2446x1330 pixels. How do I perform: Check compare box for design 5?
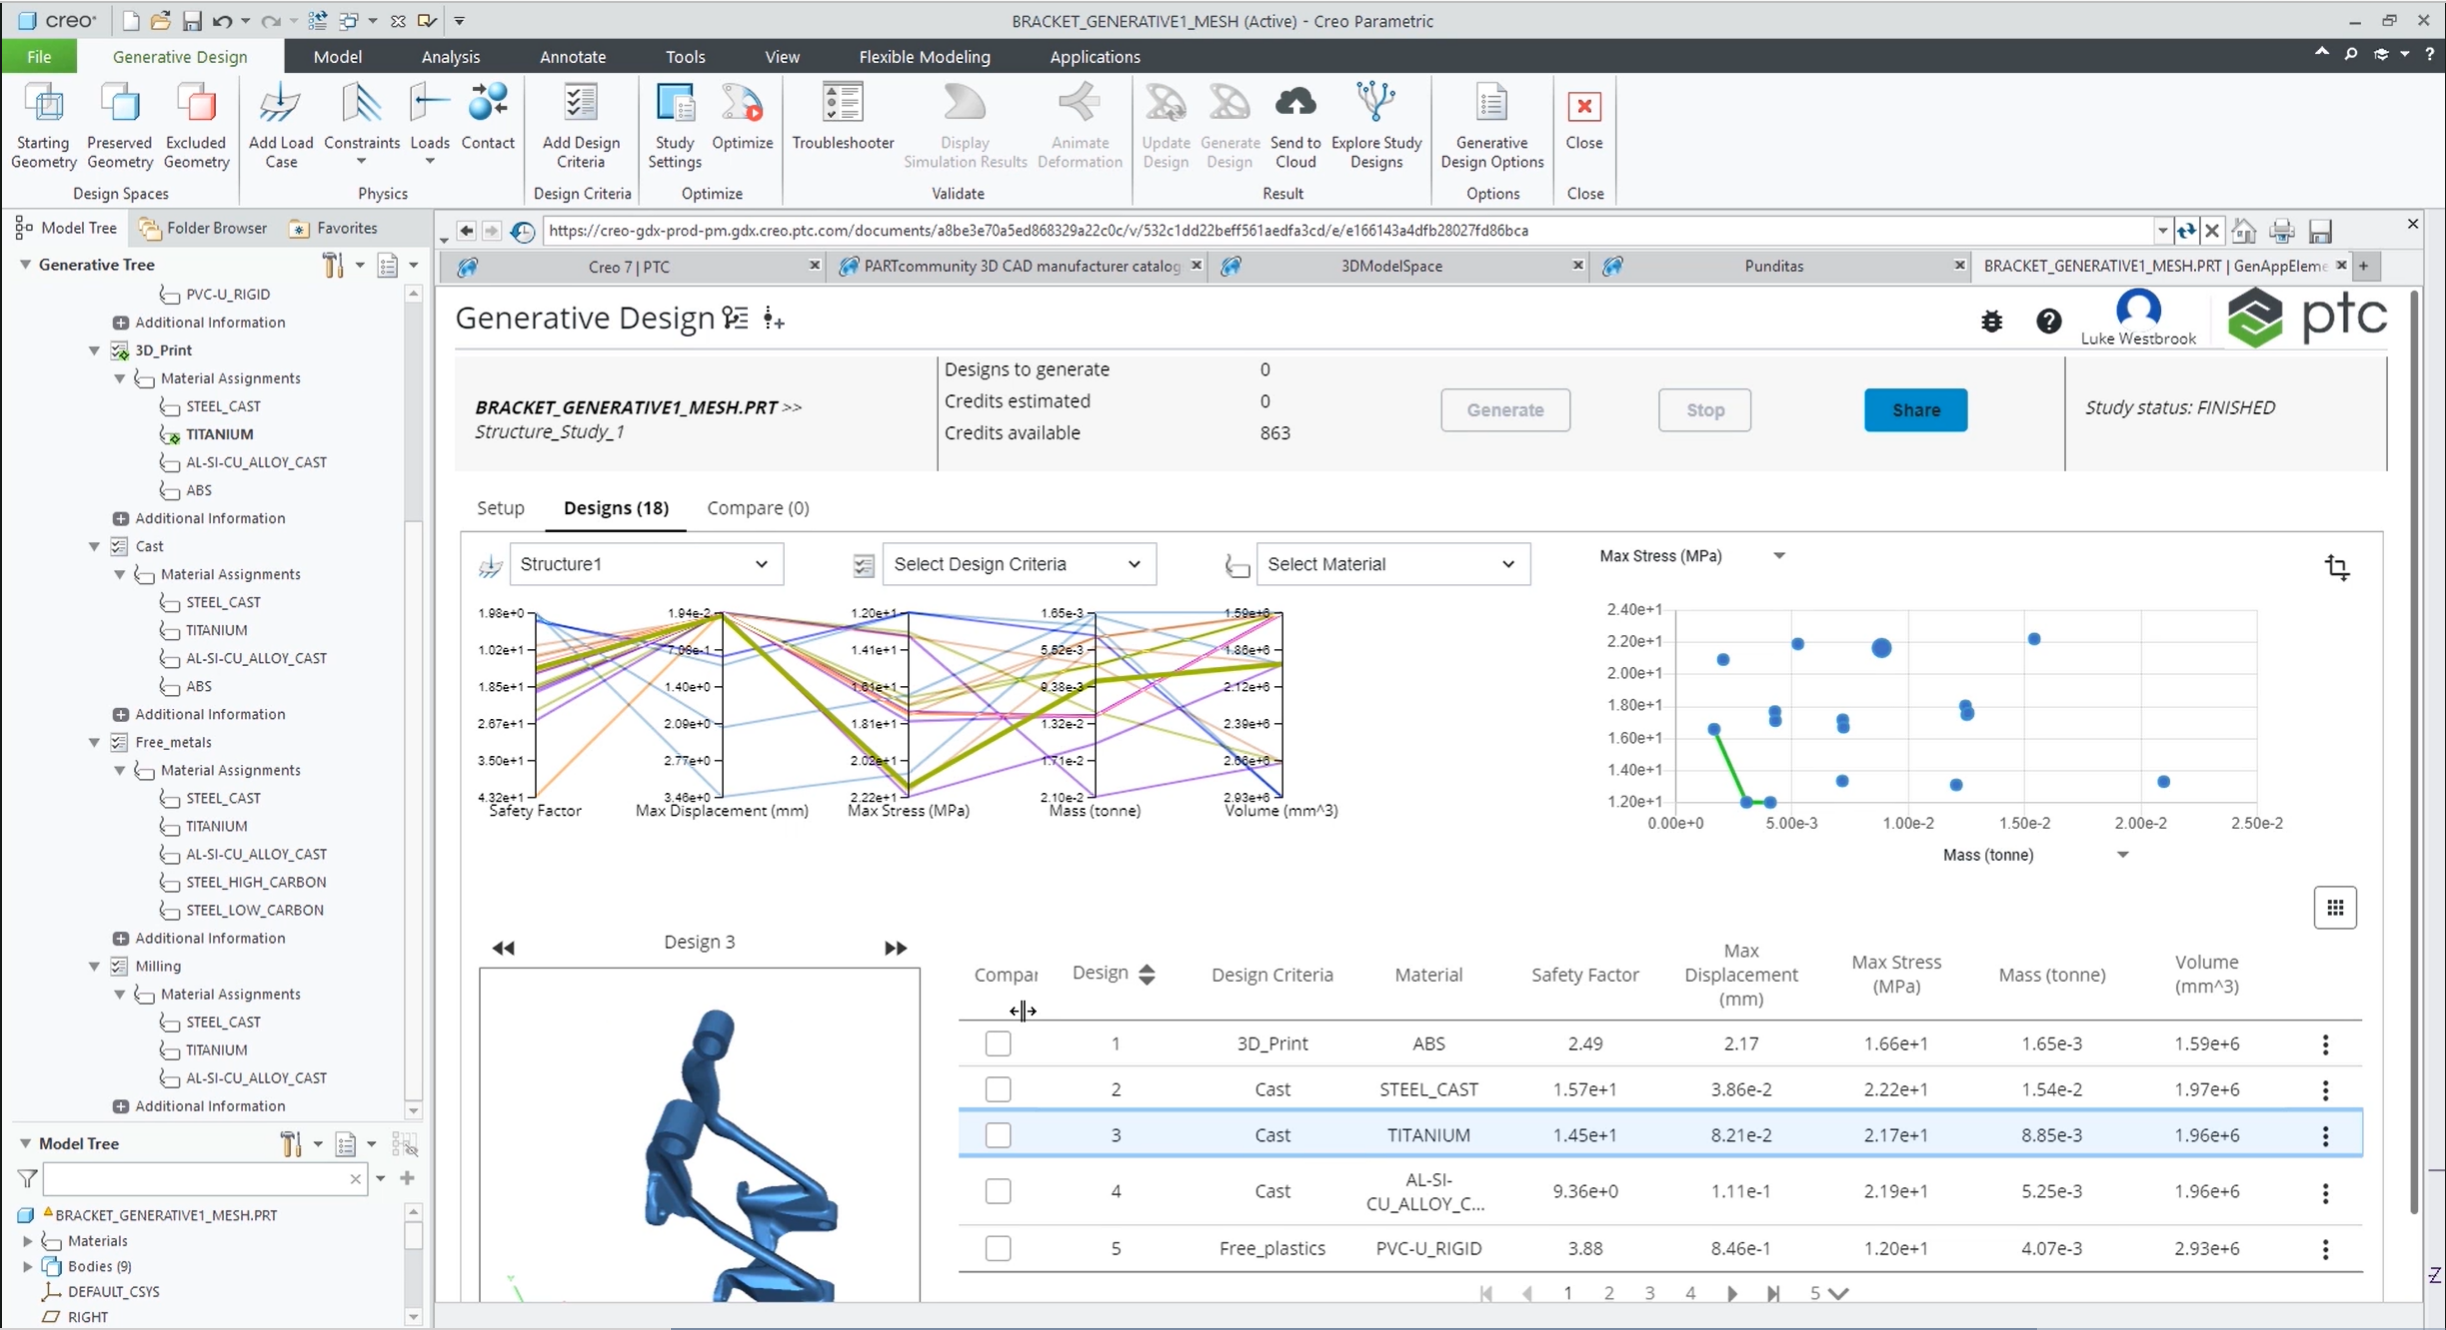[x=997, y=1248]
